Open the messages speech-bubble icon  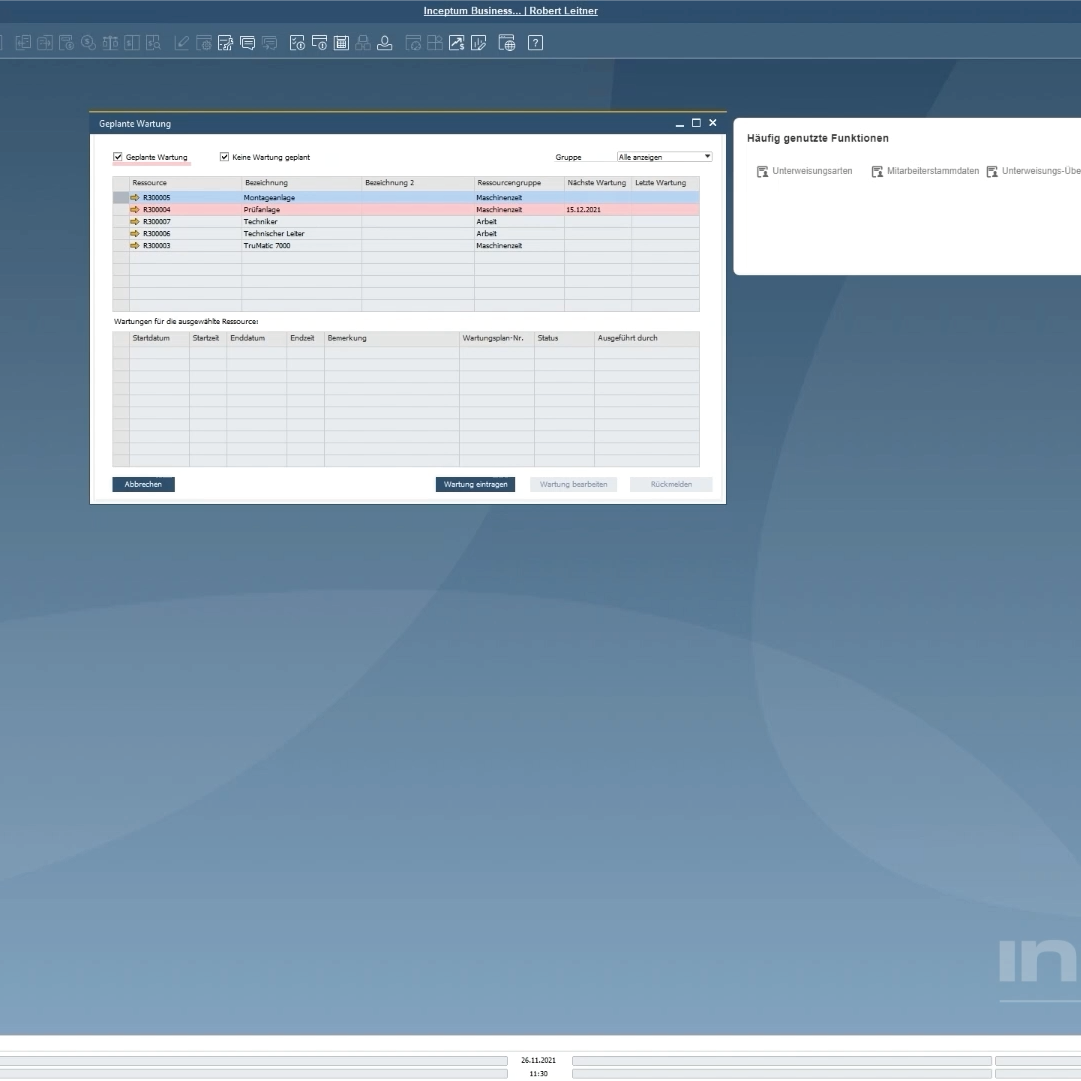click(247, 43)
